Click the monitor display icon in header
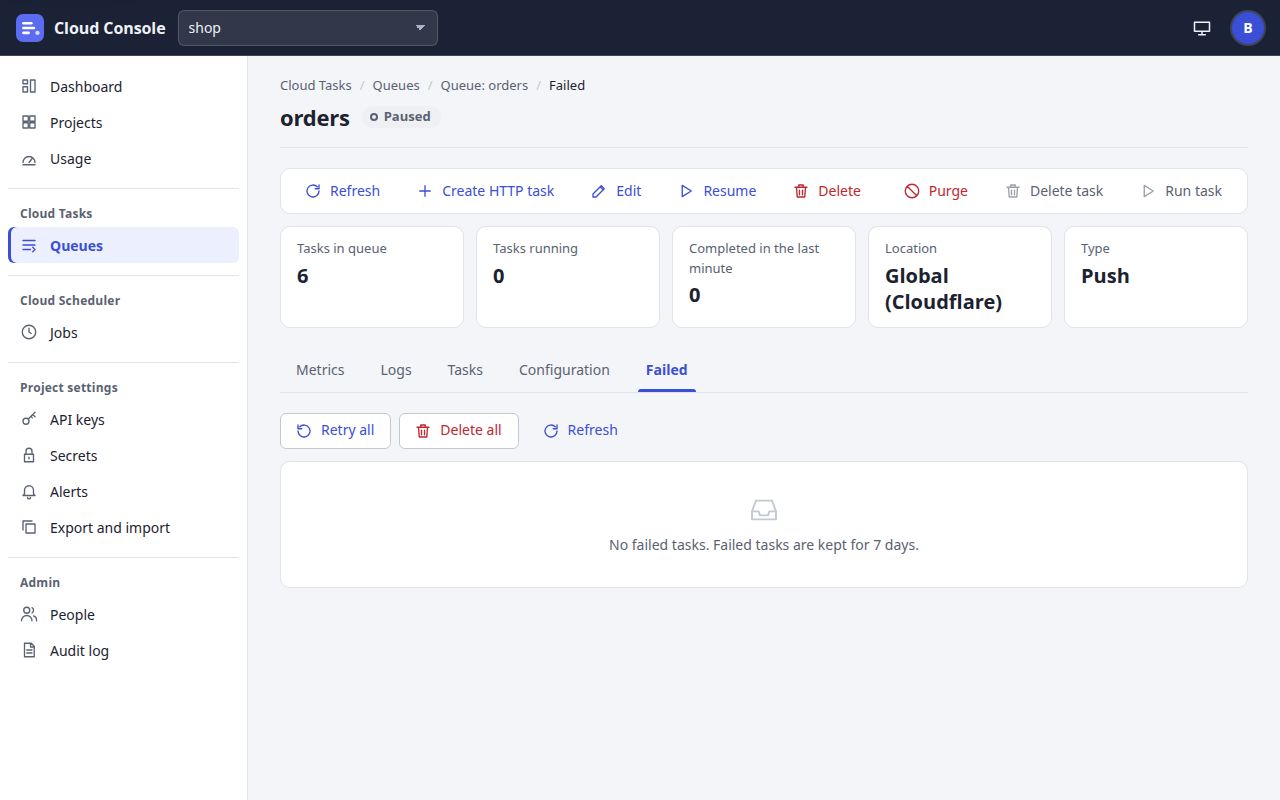The width and height of the screenshot is (1280, 800). [1202, 28]
